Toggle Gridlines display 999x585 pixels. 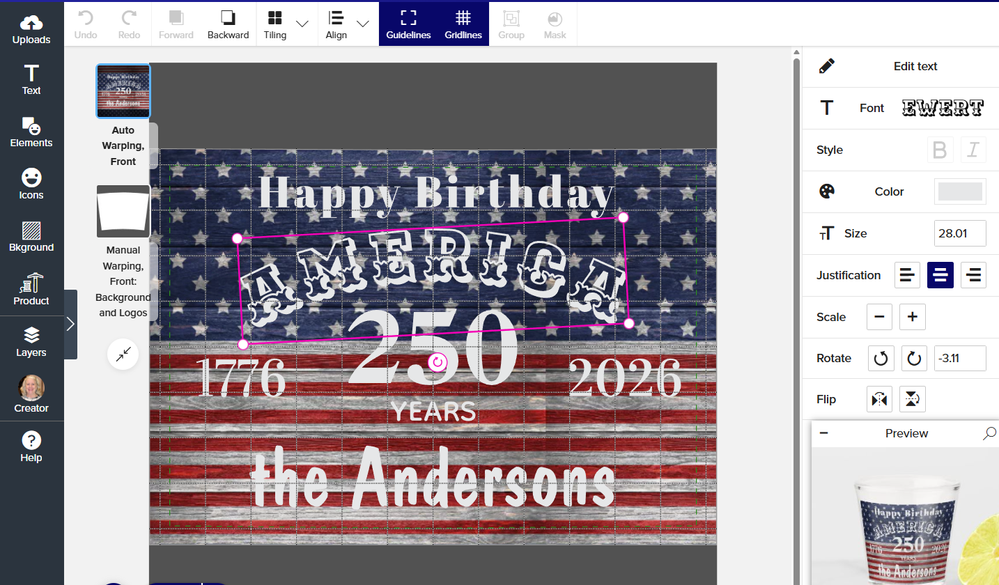[x=463, y=25]
